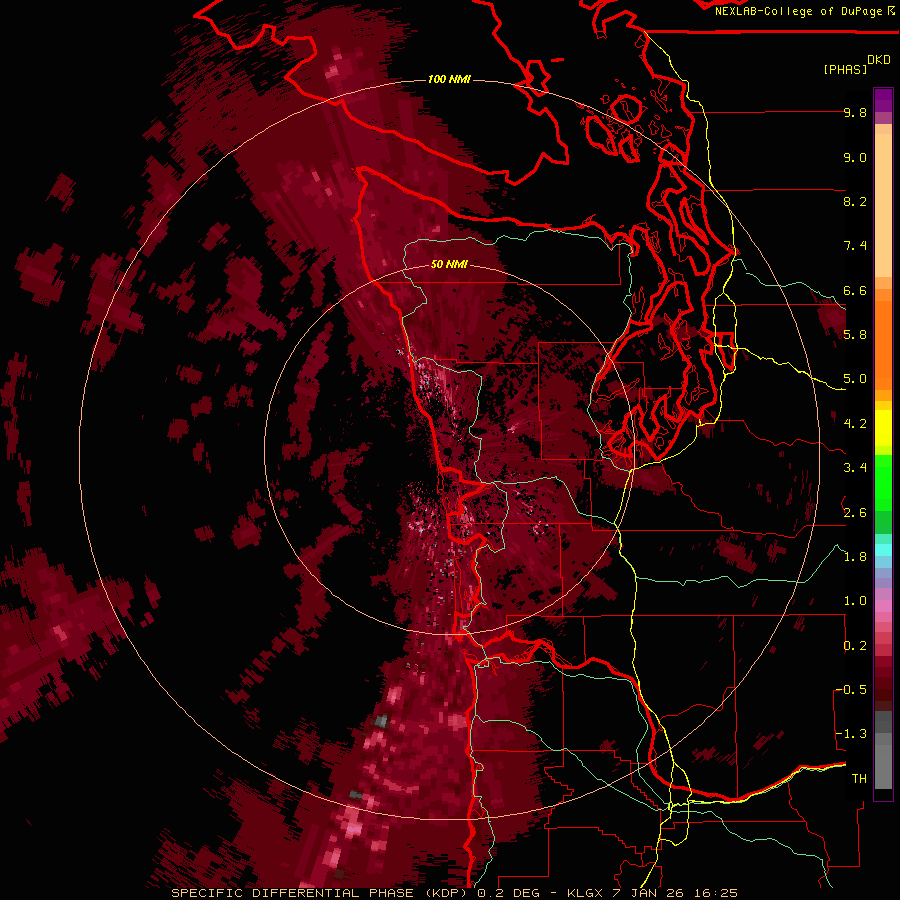
Task: Select the 3.4 scale value
Action: click(x=855, y=468)
